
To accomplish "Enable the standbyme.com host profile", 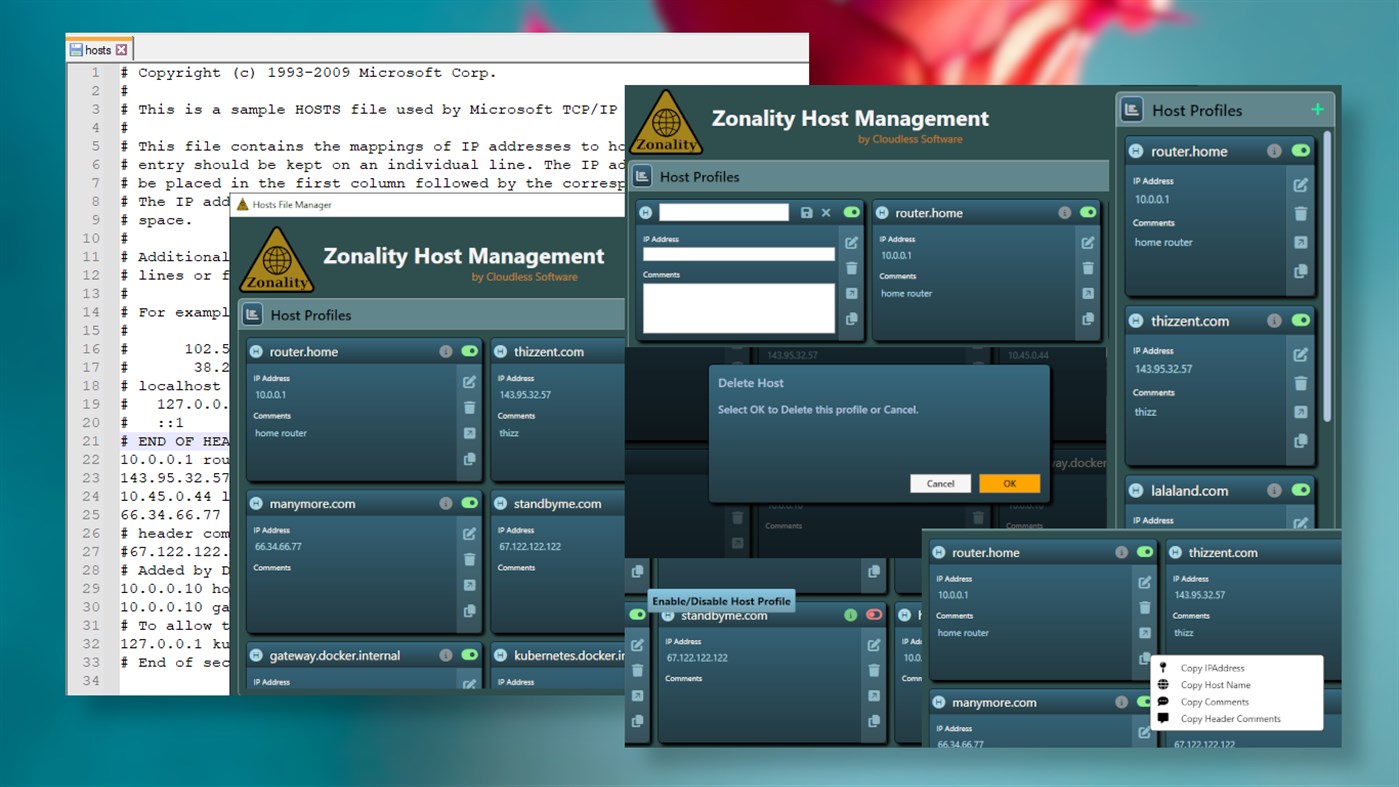I will (x=872, y=616).
